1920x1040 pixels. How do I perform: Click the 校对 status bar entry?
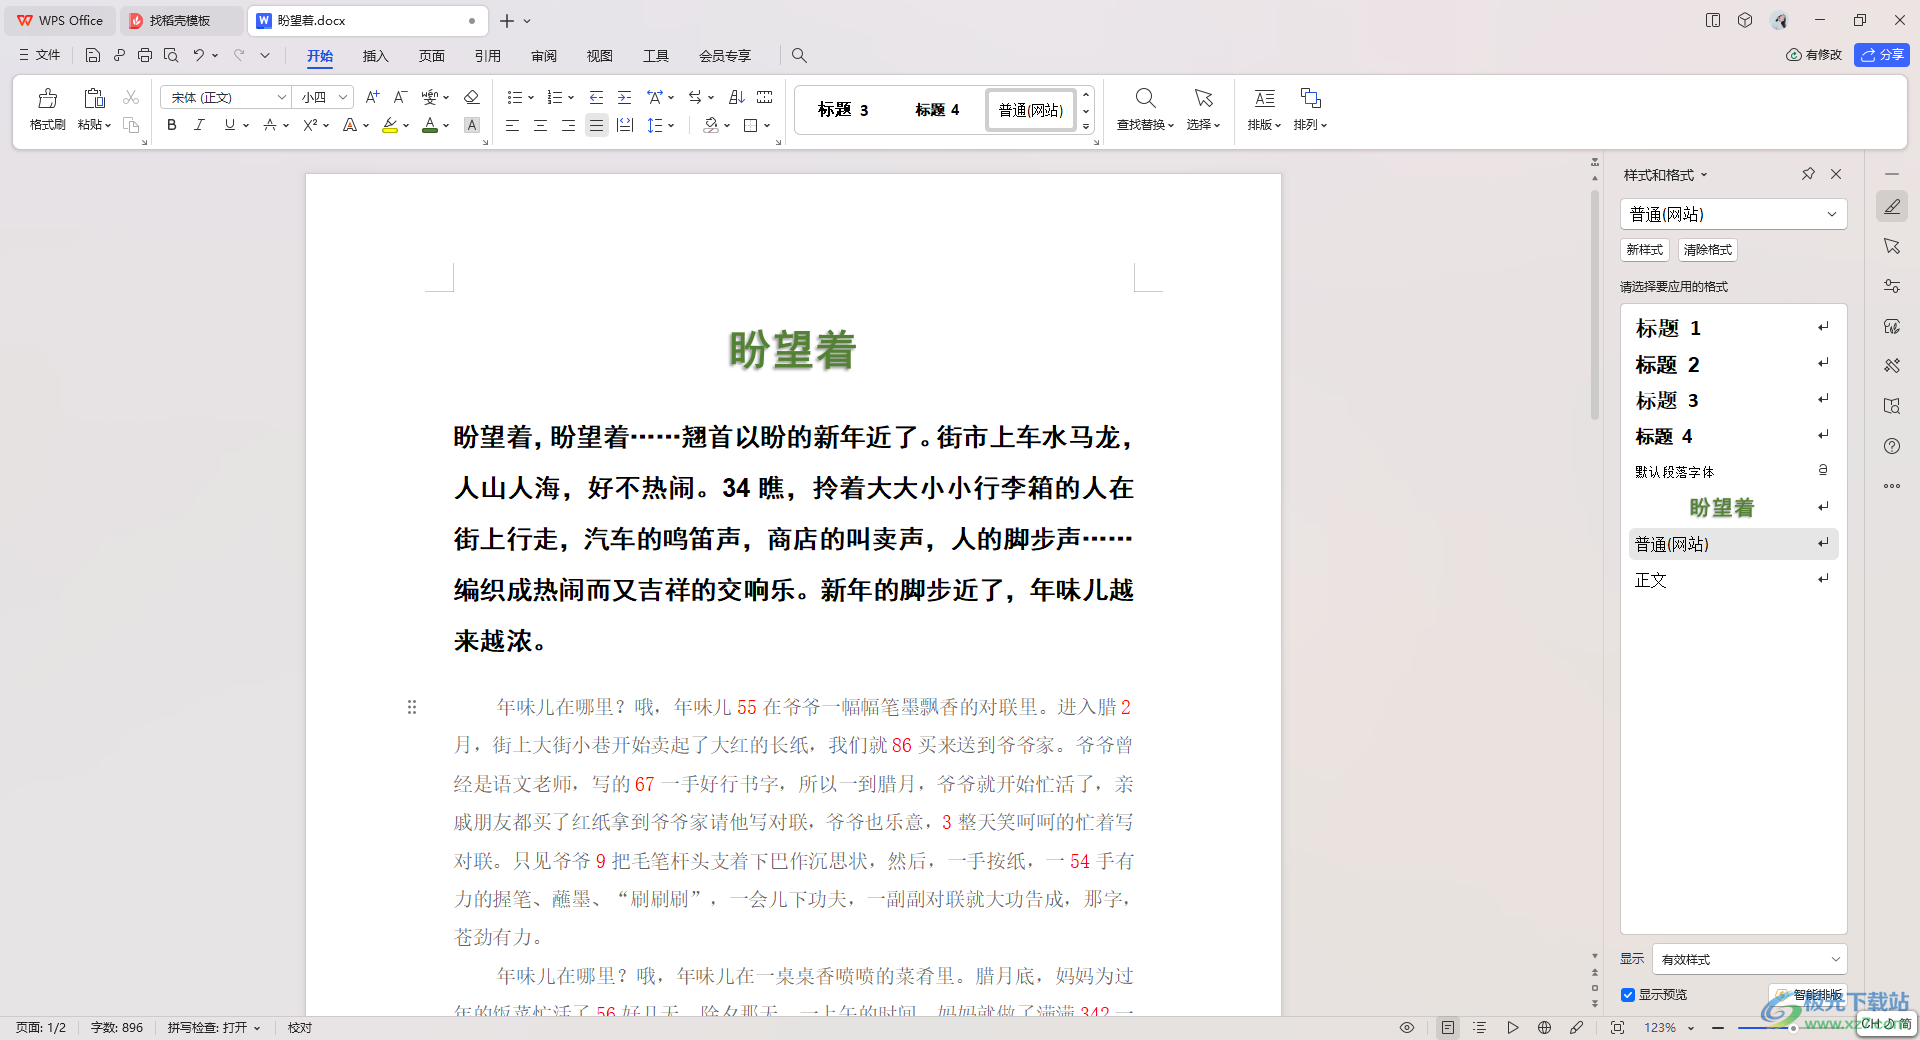(x=300, y=1027)
